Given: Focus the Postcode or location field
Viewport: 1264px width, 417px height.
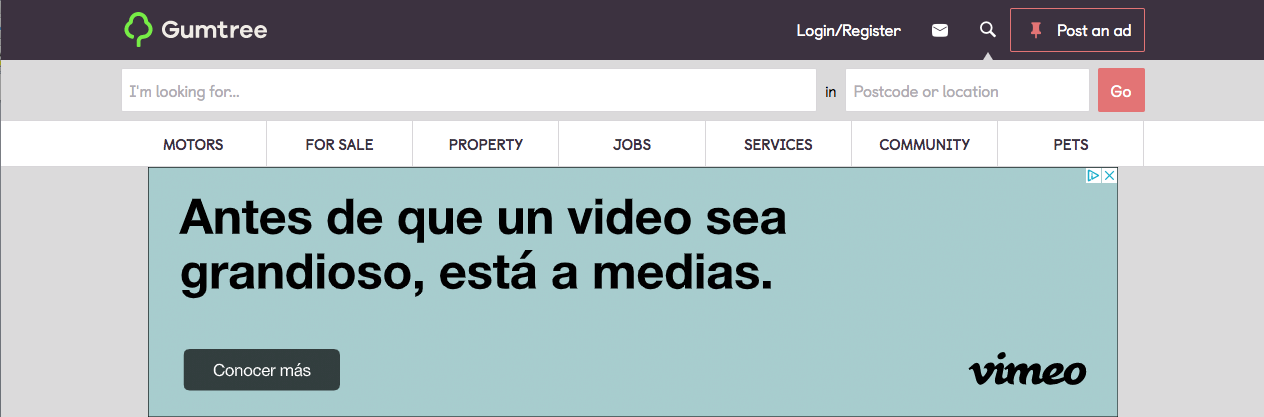Looking at the screenshot, I should 967,91.
